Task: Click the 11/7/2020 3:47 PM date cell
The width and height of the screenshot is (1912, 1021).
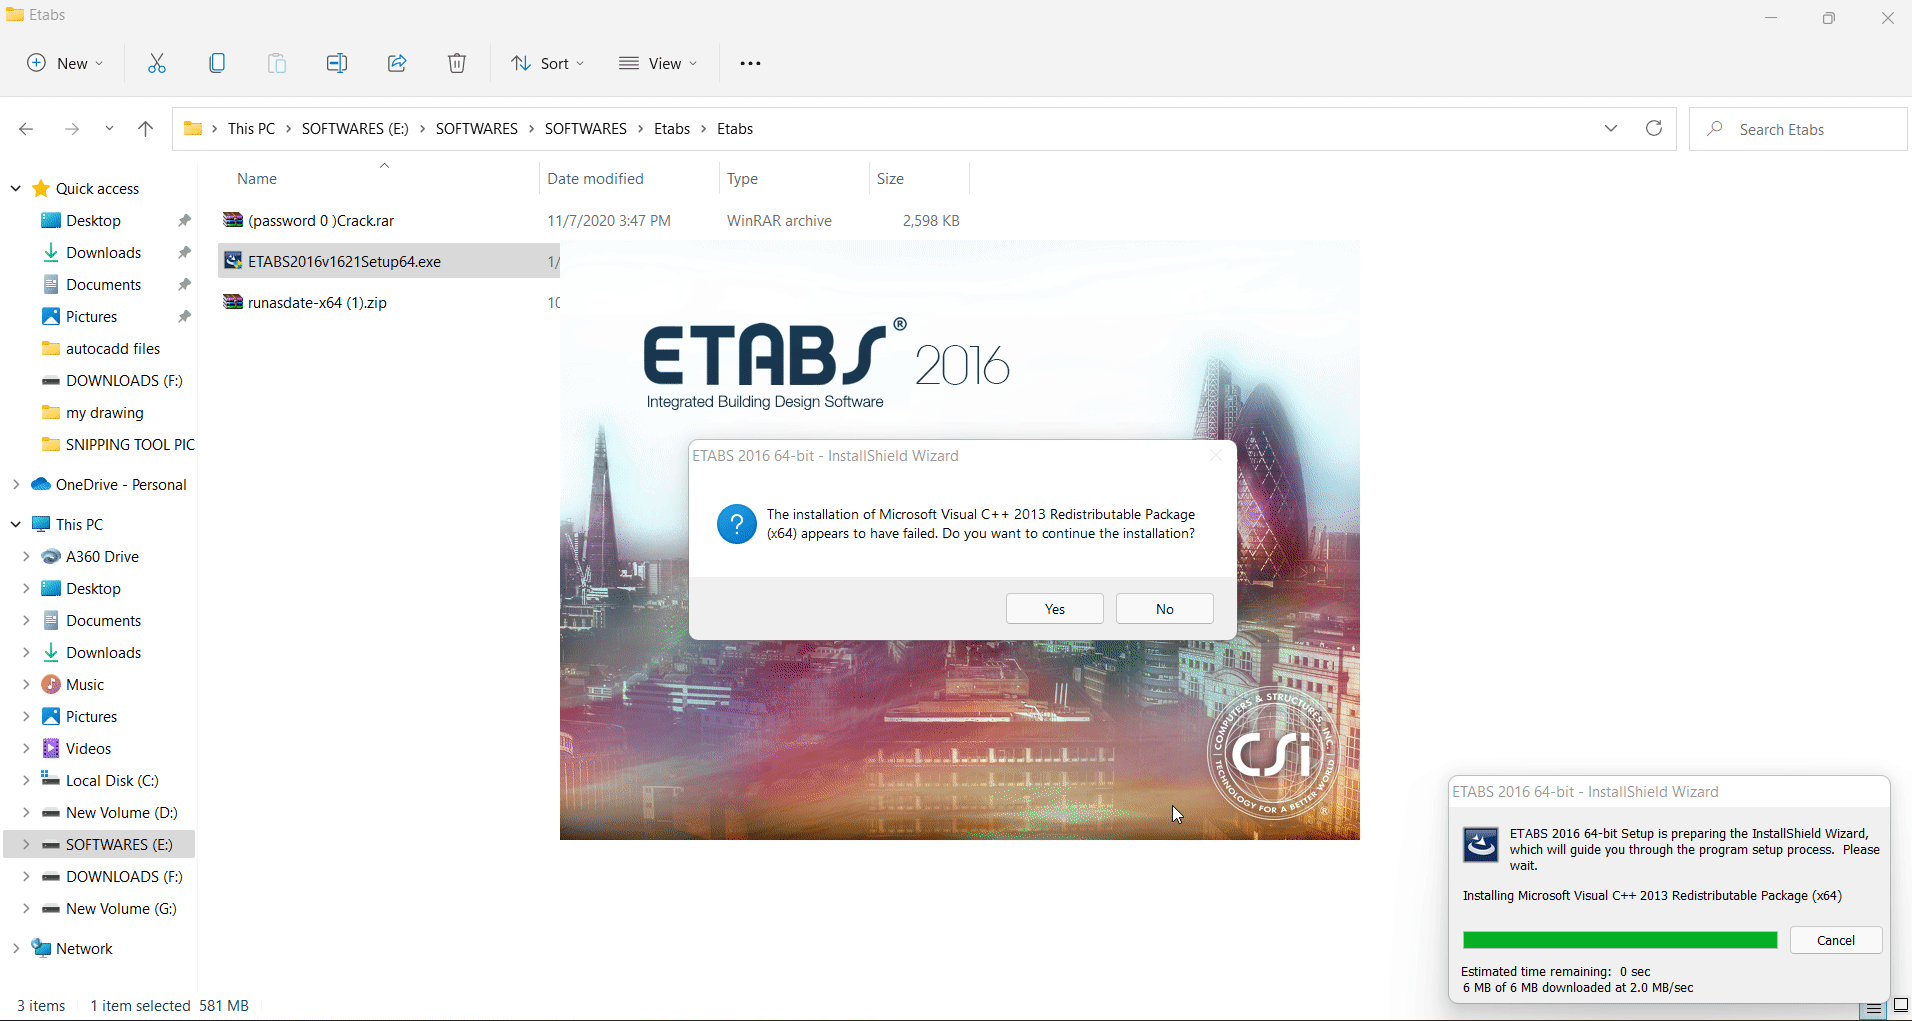Action: (609, 220)
